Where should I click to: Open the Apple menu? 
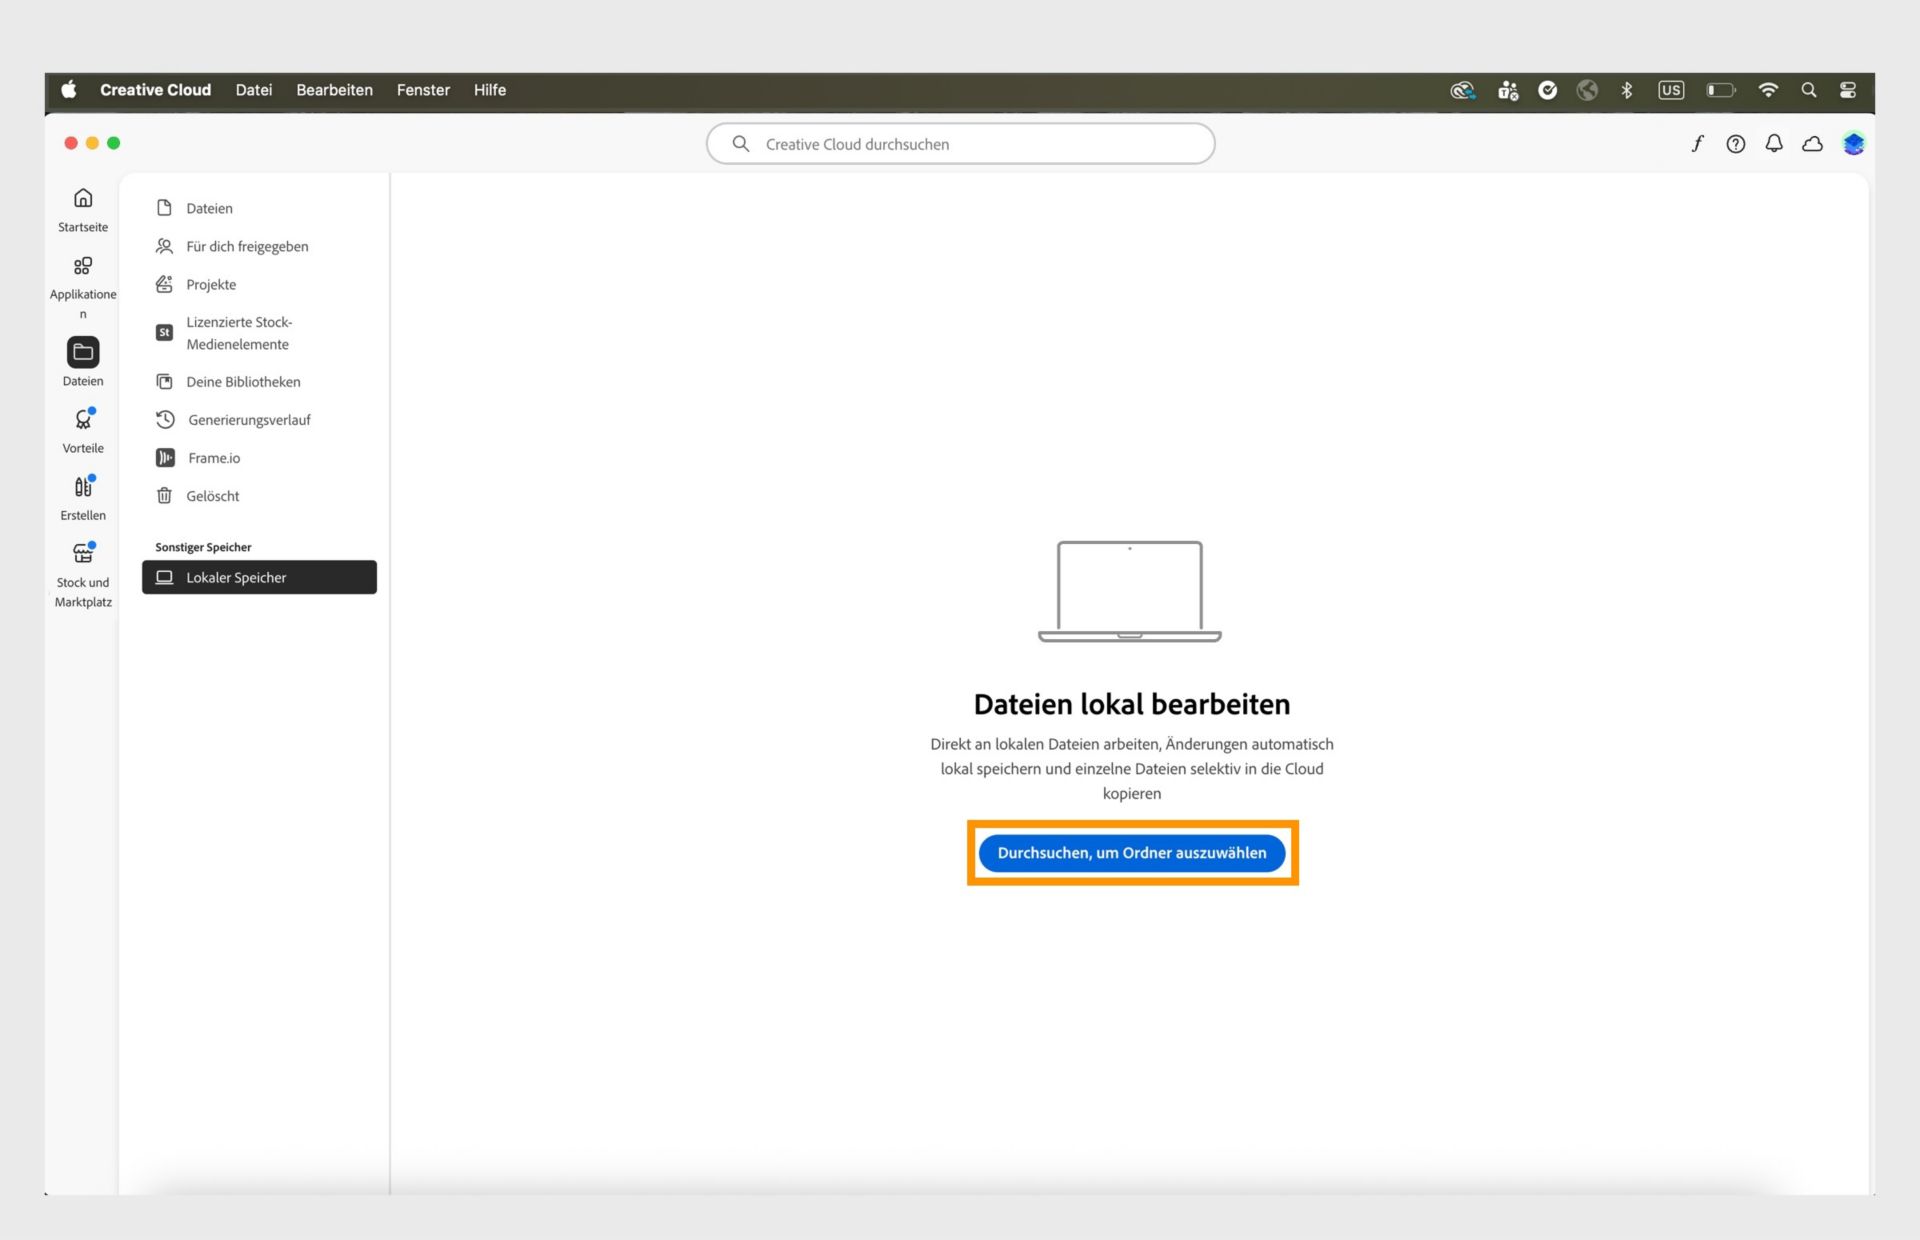(69, 90)
